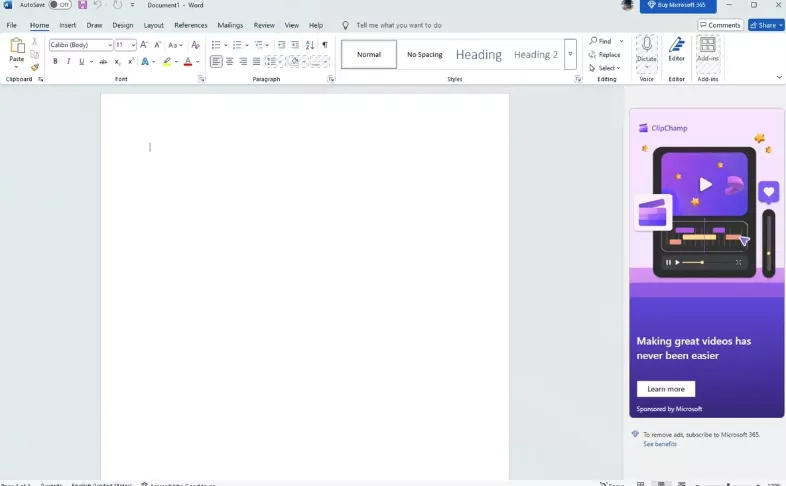
Task: Click the Paste clipboard icon
Action: (17, 46)
